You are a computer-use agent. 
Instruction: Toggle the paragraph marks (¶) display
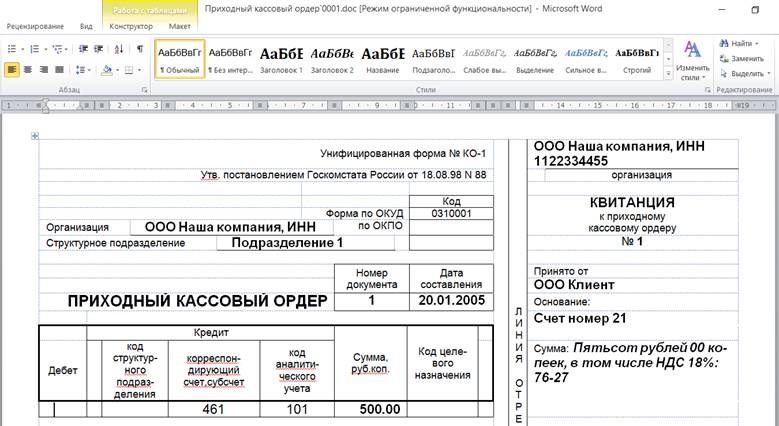coord(140,49)
